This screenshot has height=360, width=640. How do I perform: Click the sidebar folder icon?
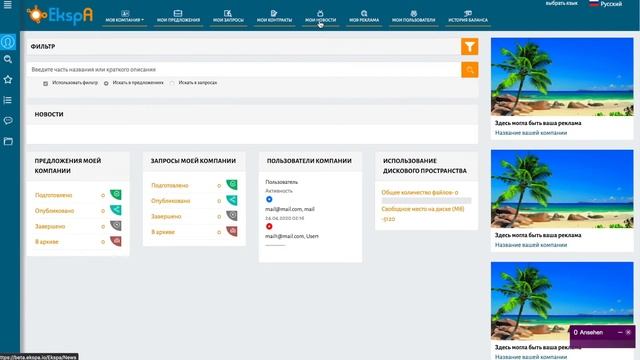[8, 141]
